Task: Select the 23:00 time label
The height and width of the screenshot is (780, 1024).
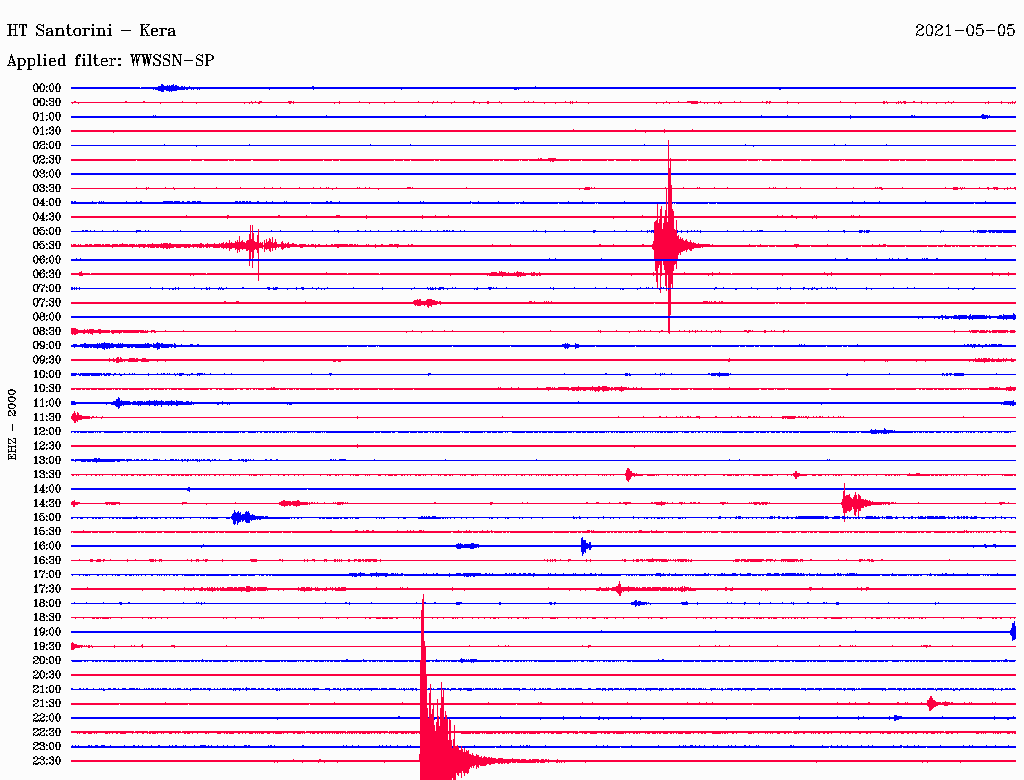Action: 47,747
